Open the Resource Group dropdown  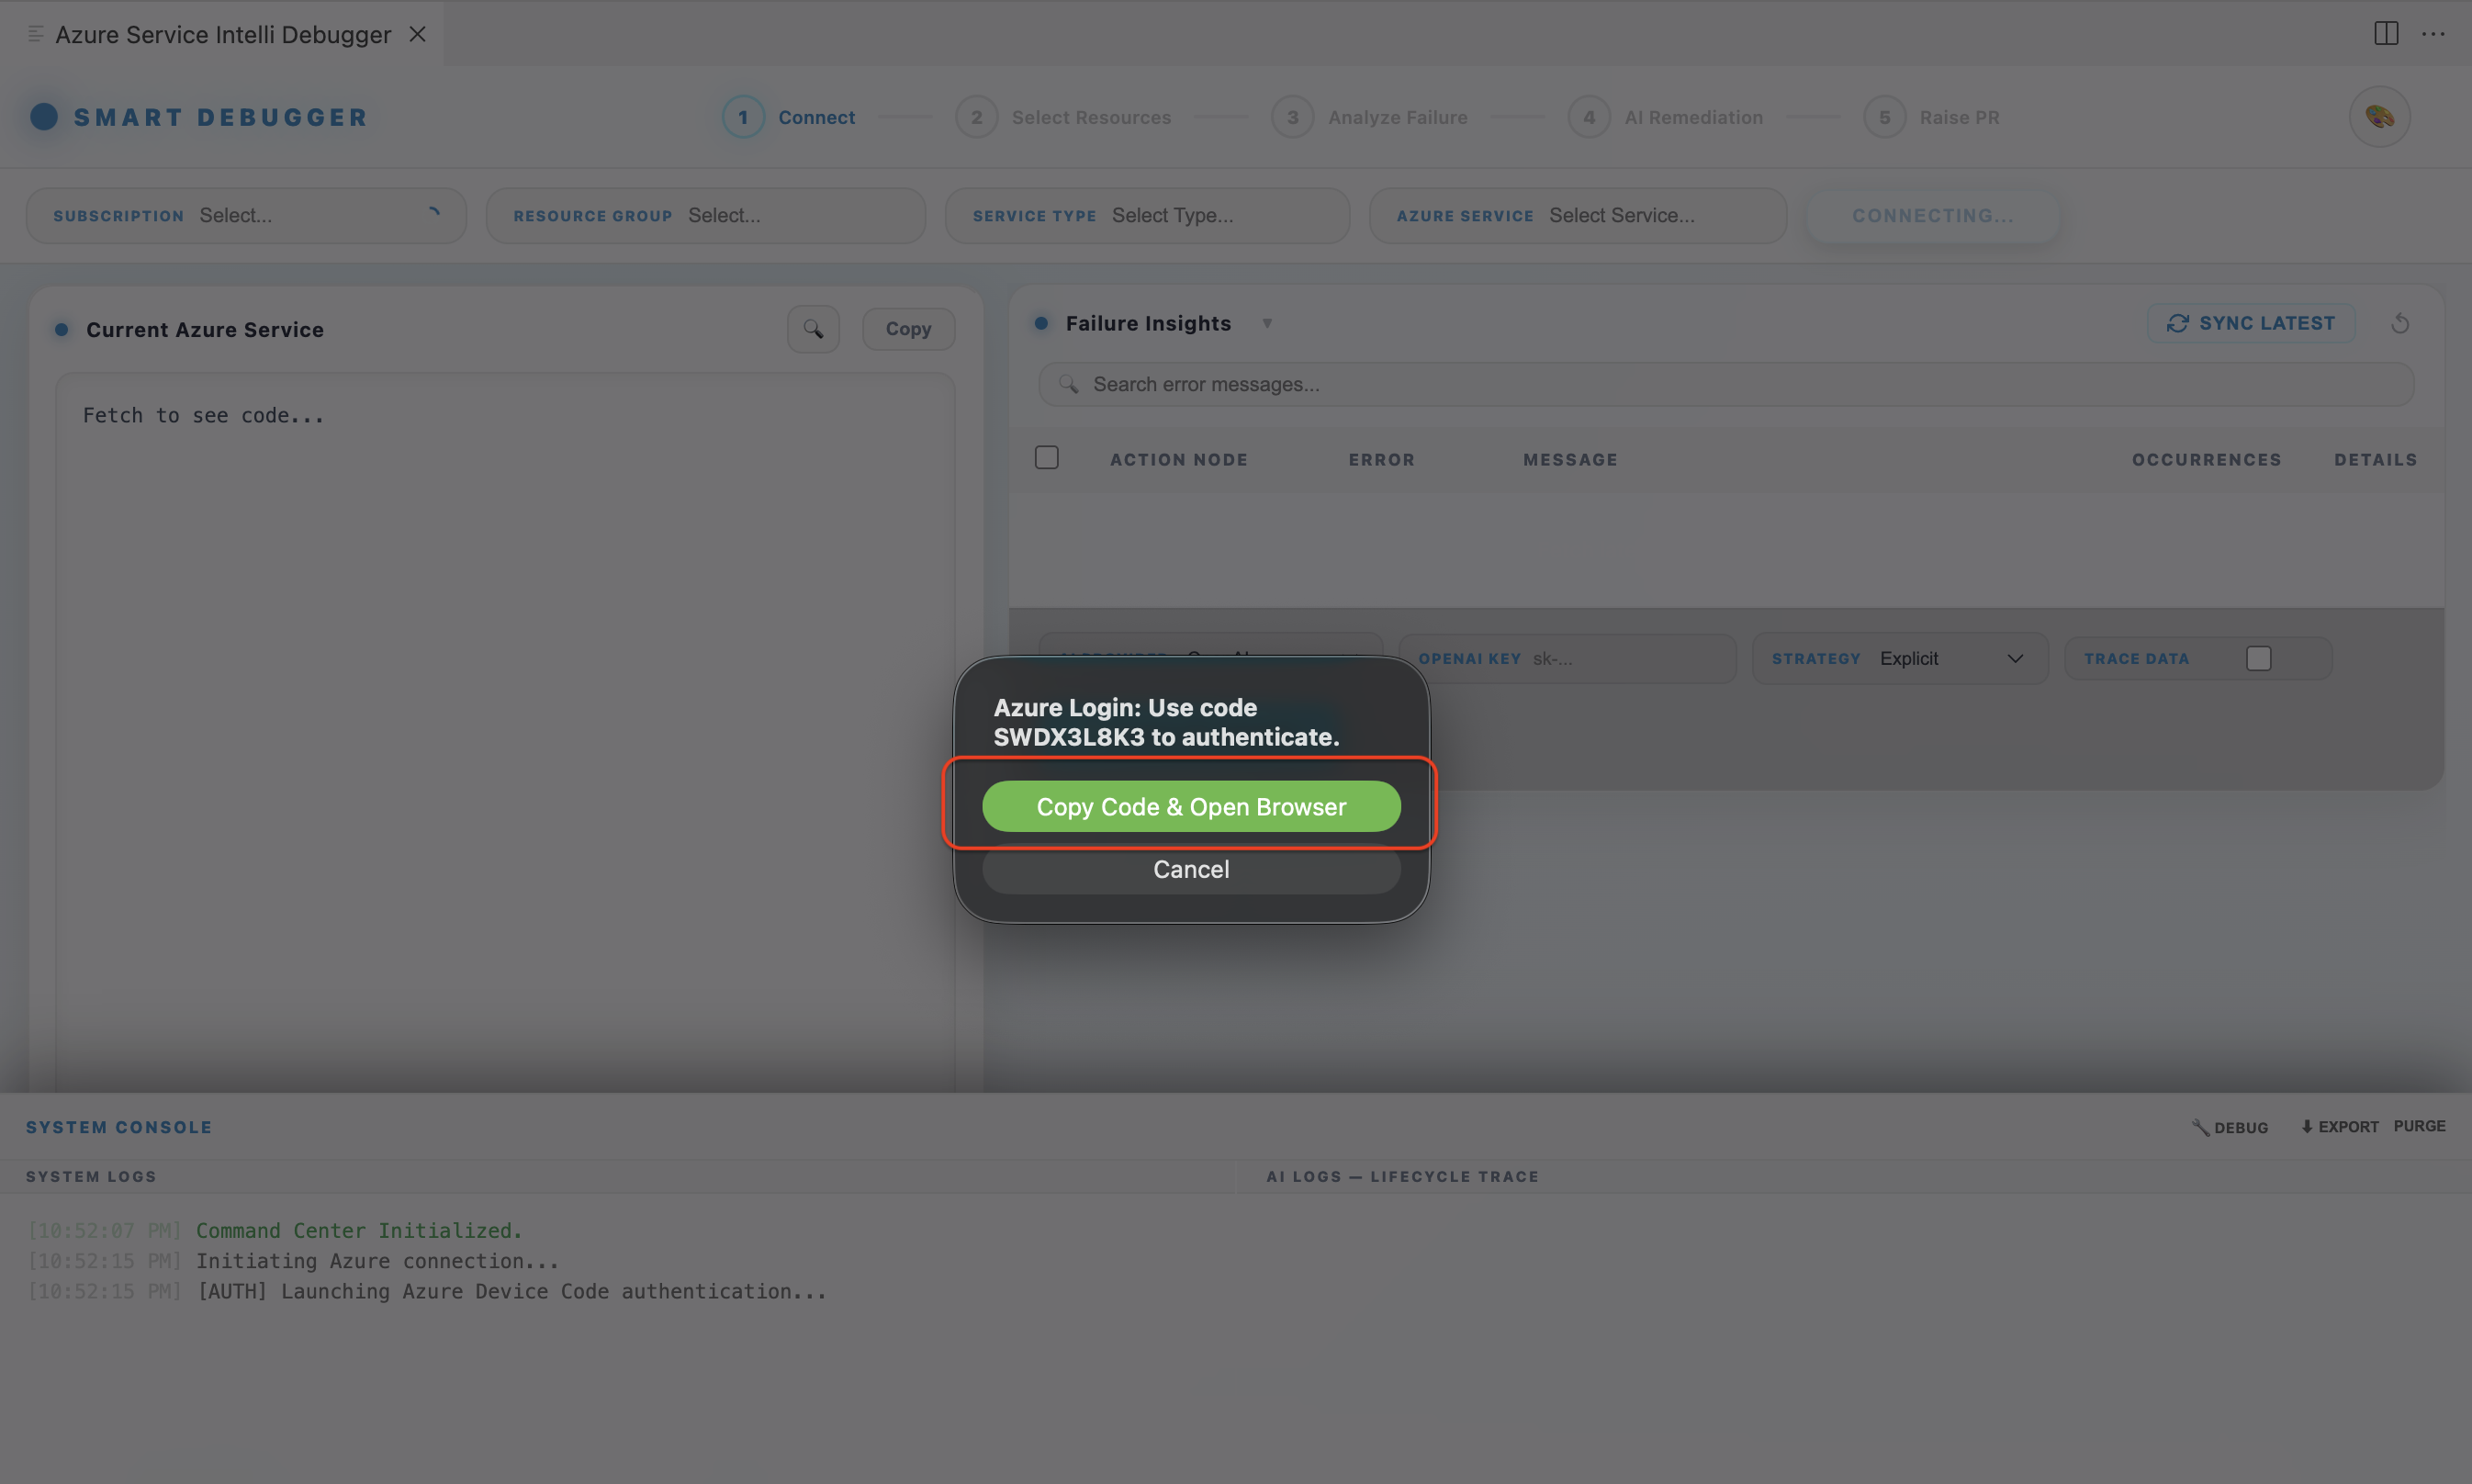click(x=705, y=215)
